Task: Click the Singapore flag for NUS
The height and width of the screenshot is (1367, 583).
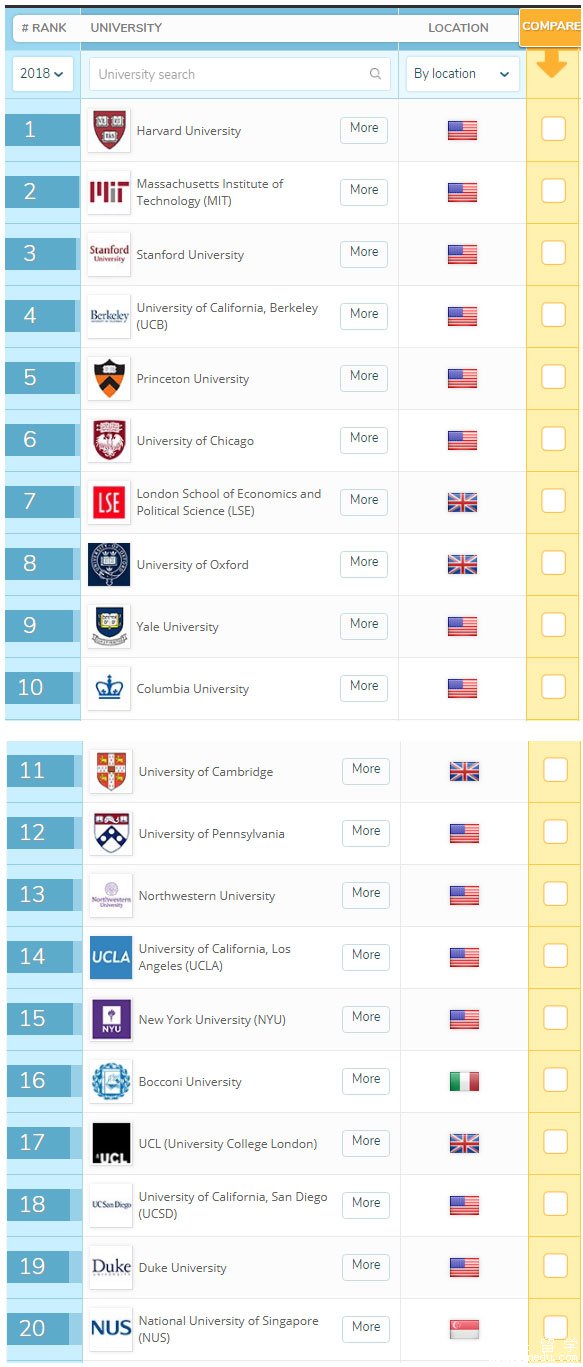Action: click(464, 1329)
